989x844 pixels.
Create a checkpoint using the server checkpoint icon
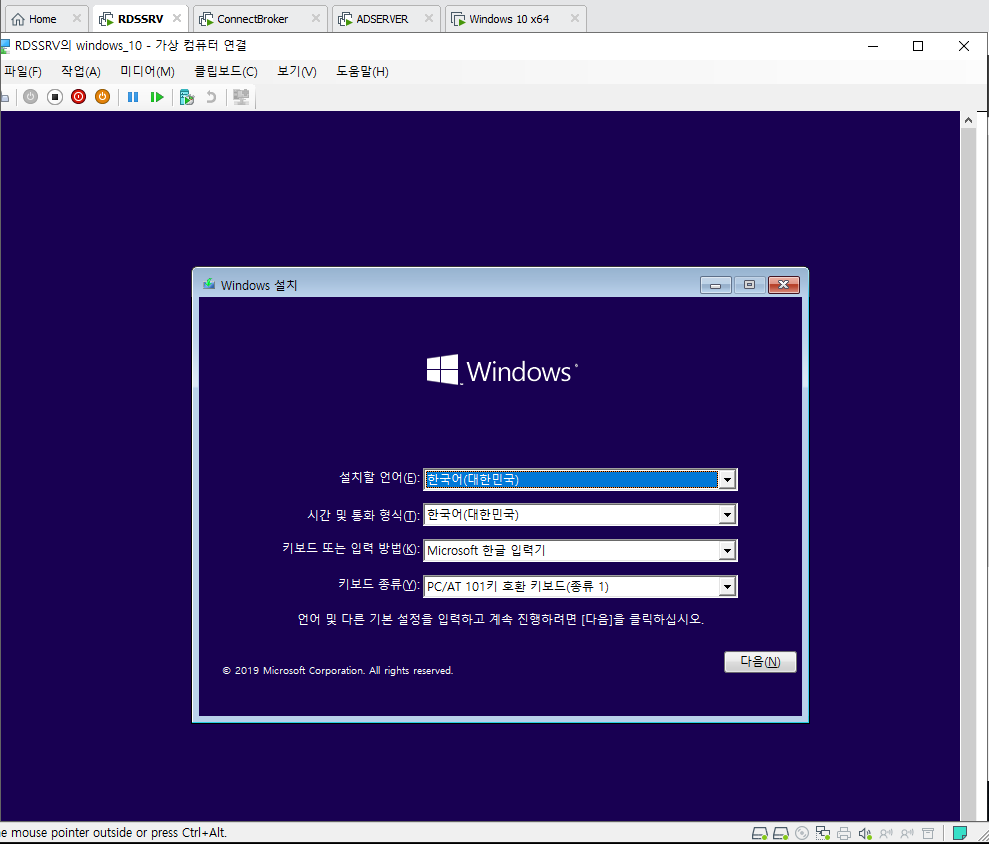(187, 97)
